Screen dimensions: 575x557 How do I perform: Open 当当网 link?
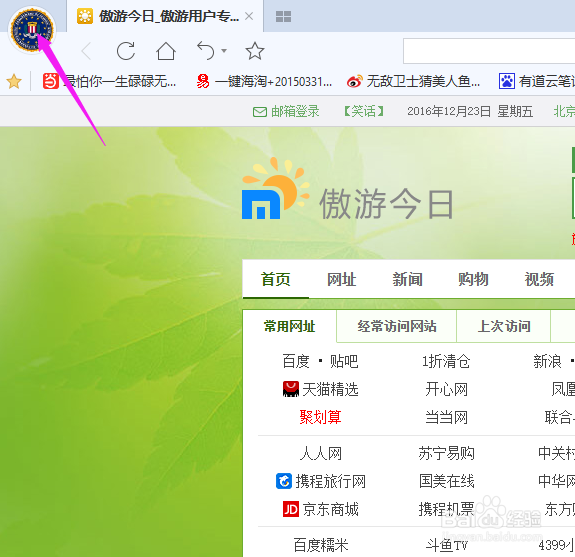(446, 417)
